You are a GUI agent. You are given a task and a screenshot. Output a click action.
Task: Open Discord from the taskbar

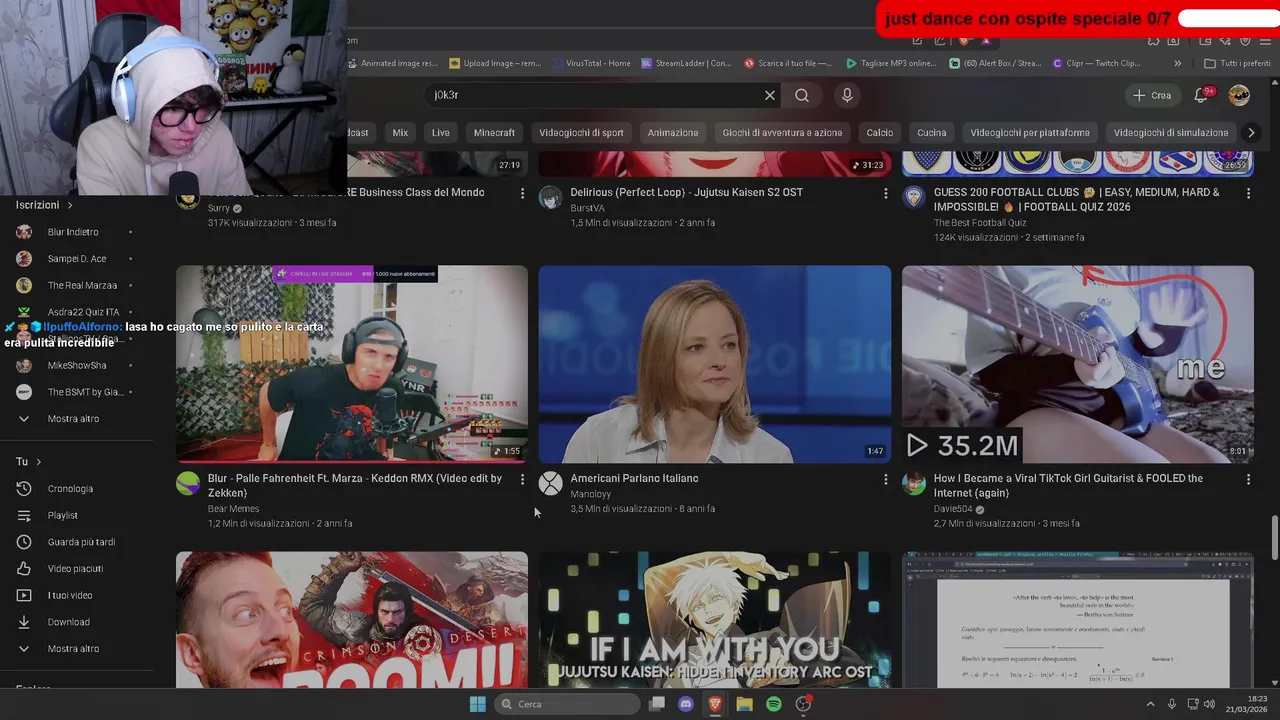coord(686,704)
